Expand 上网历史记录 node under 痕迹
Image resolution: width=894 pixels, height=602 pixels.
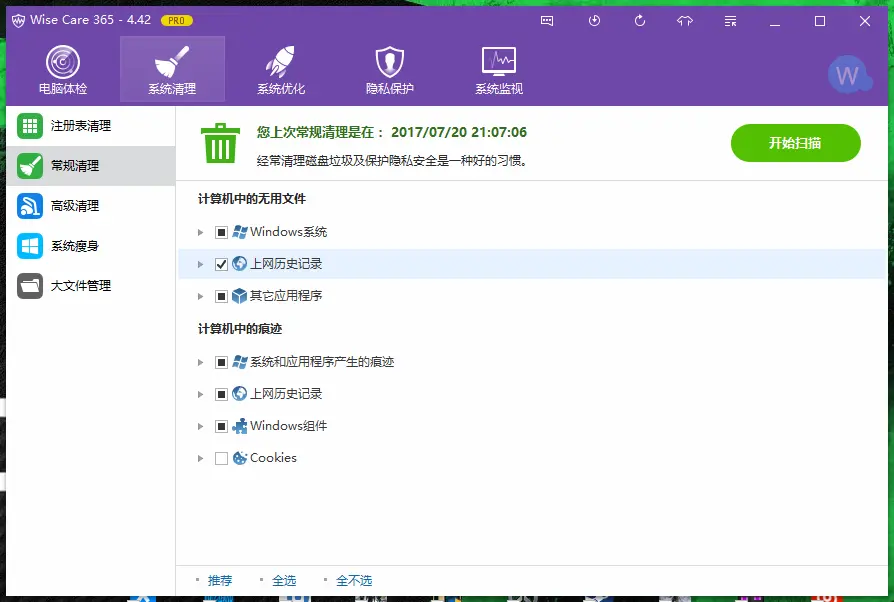click(200, 394)
